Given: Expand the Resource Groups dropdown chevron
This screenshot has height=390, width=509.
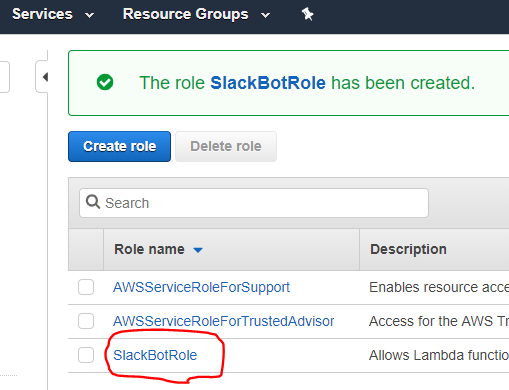Looking at the screenshot, I should (x=265, y=15).
